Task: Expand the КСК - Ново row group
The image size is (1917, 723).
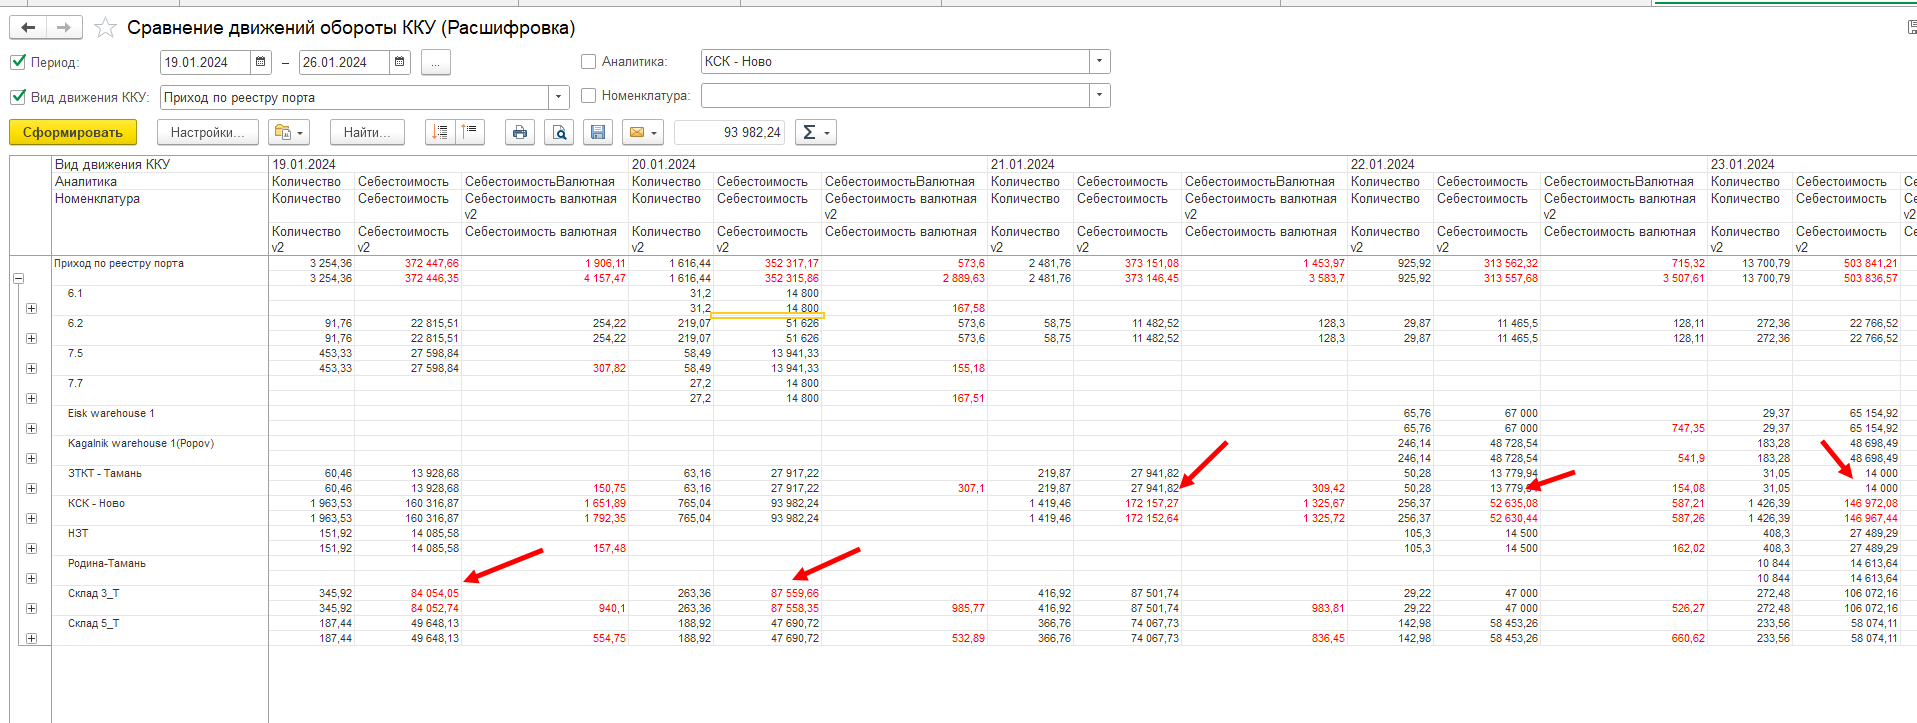Action: 31,518
